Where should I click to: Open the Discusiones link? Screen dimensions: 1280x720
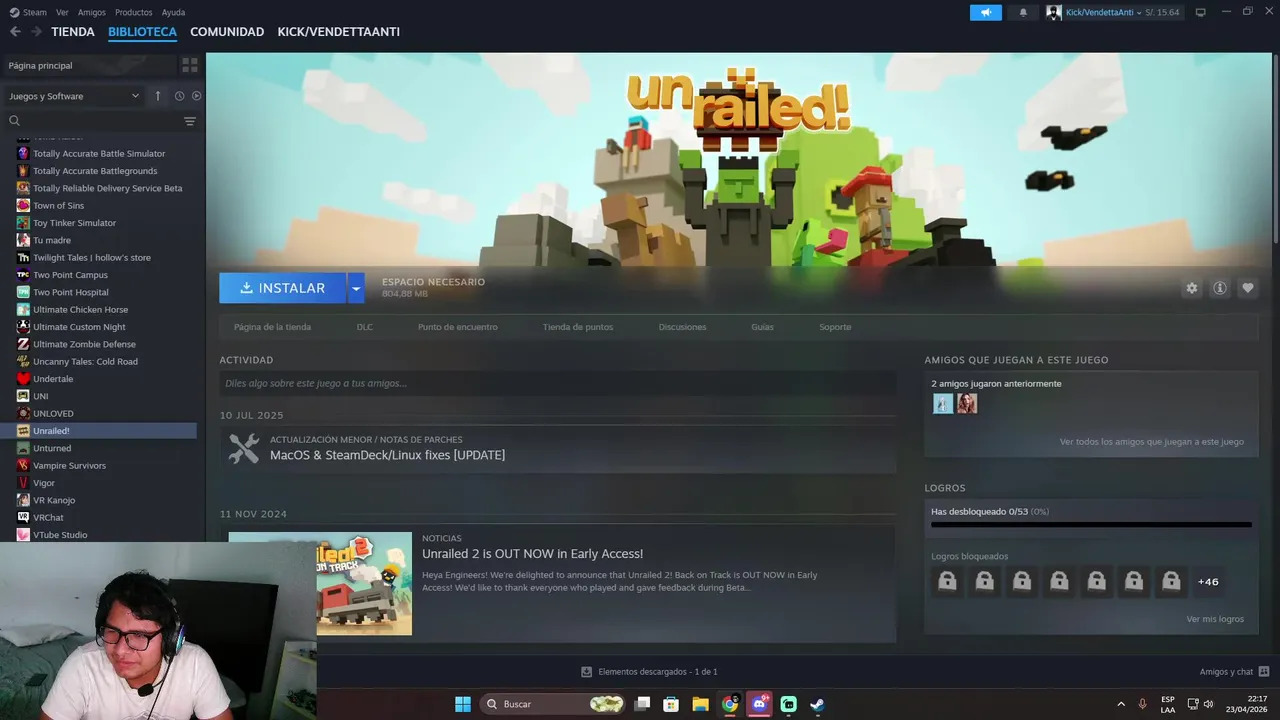pyautogui.click(x=682, y=327)
